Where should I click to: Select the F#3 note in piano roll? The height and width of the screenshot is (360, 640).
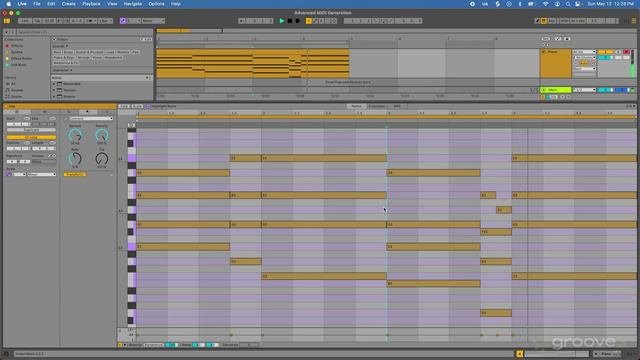point(496,232)
